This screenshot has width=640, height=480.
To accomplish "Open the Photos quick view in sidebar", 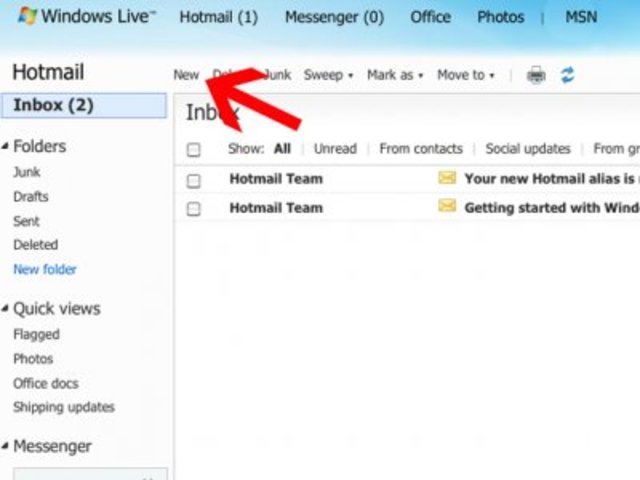I will click(33, 359).
